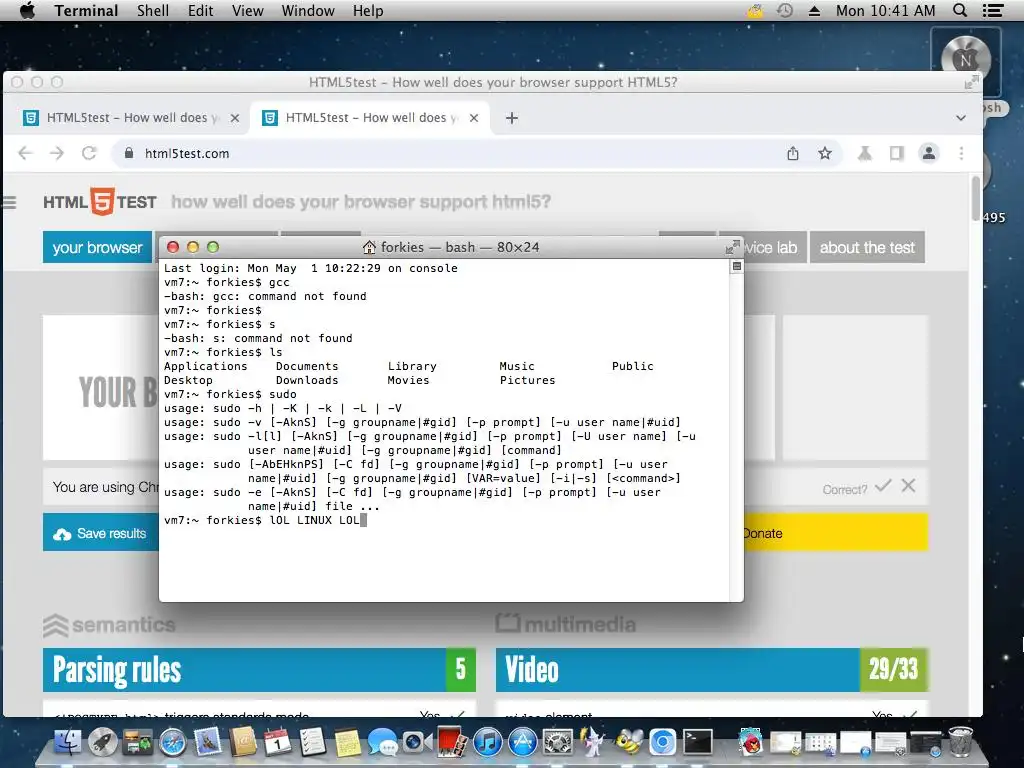Click the menu bar clock Mon 10:41 AM
The image size is (1024, 768).
click(886, 10)
